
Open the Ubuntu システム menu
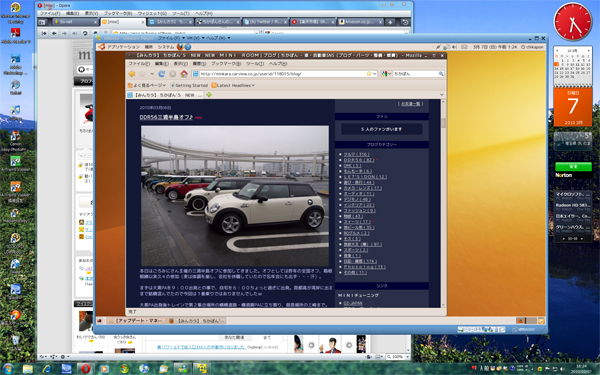[166, 47]
